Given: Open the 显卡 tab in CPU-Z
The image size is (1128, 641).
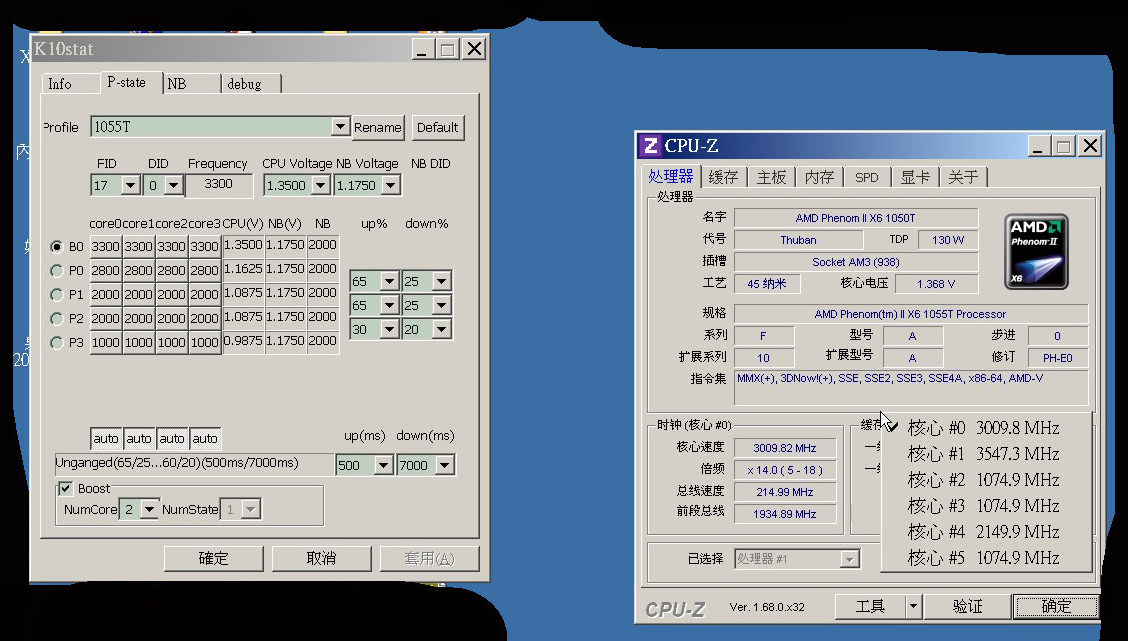Looking at the screenshot, I should coord(915,178).
